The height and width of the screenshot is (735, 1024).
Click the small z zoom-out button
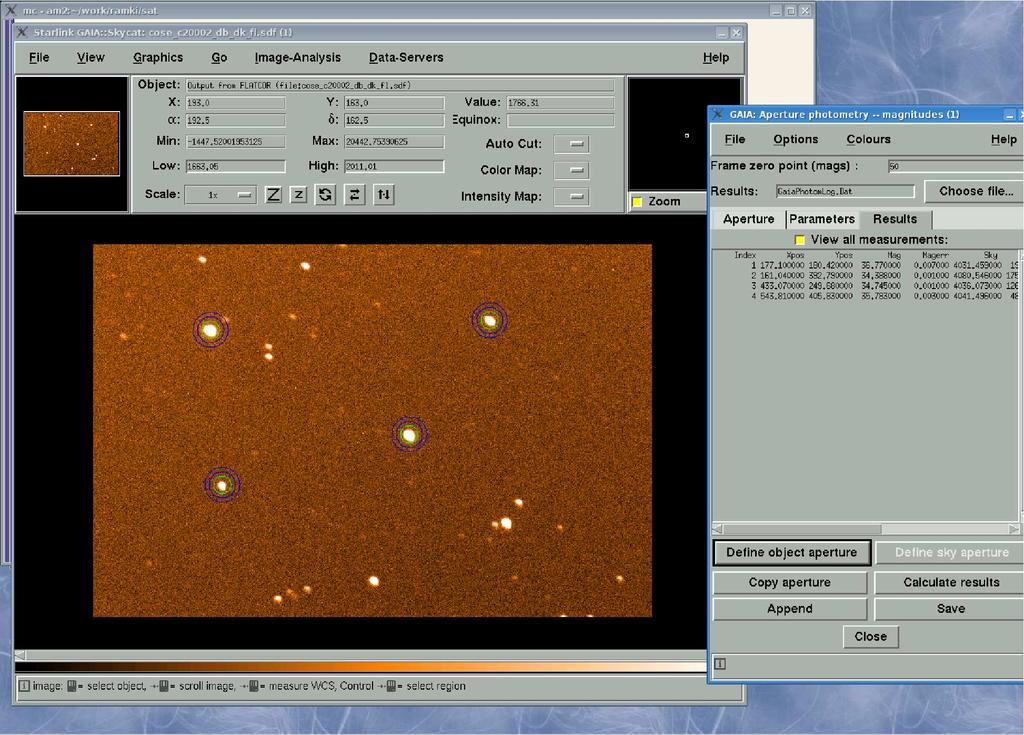(x=298, y=194)
